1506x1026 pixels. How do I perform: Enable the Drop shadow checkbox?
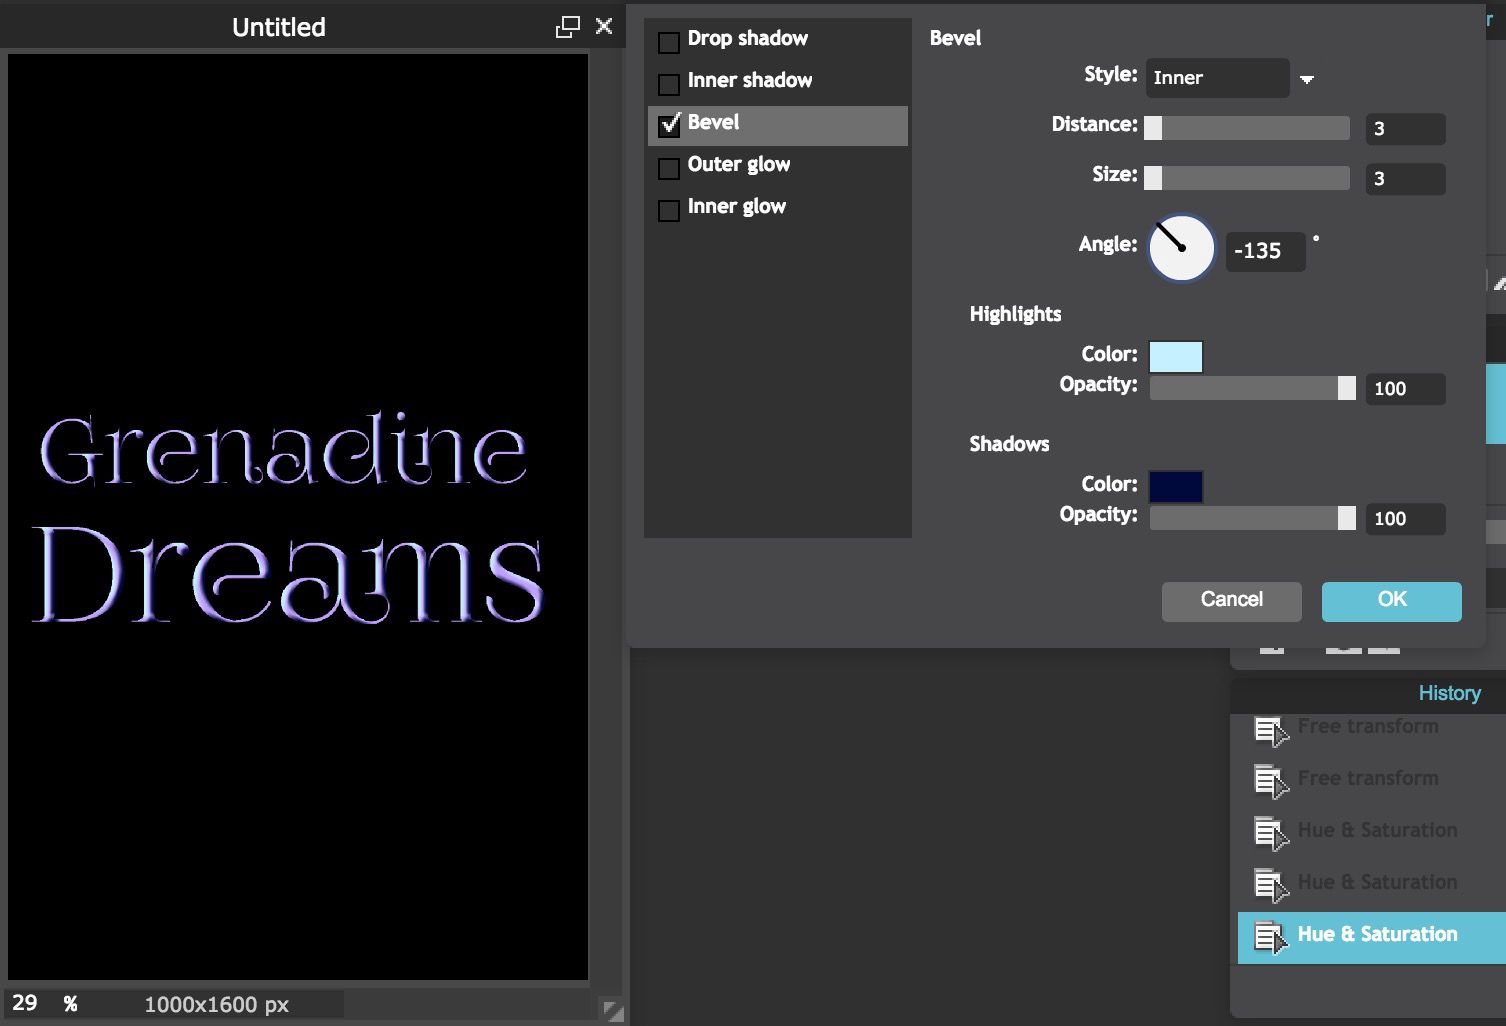point(669,42)
